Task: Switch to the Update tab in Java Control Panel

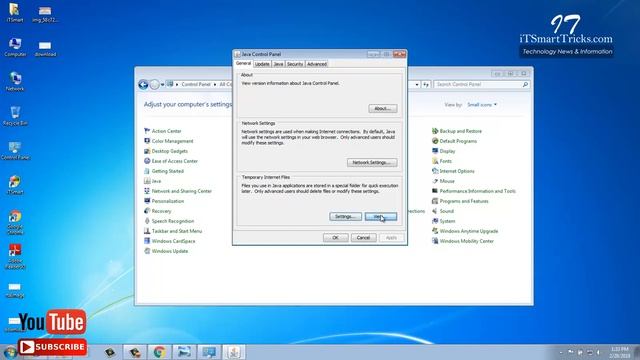Action: (x=262, y=64)
